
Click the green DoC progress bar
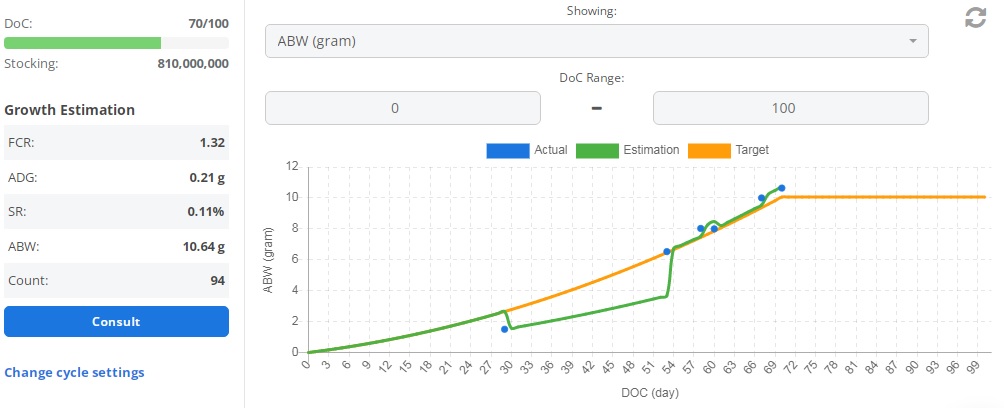point(82,43)
